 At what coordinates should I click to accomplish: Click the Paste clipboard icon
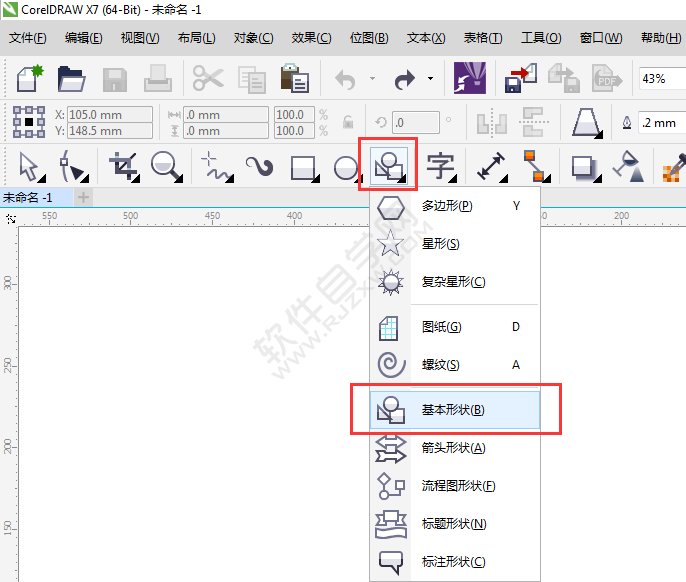tap(295, 78)
